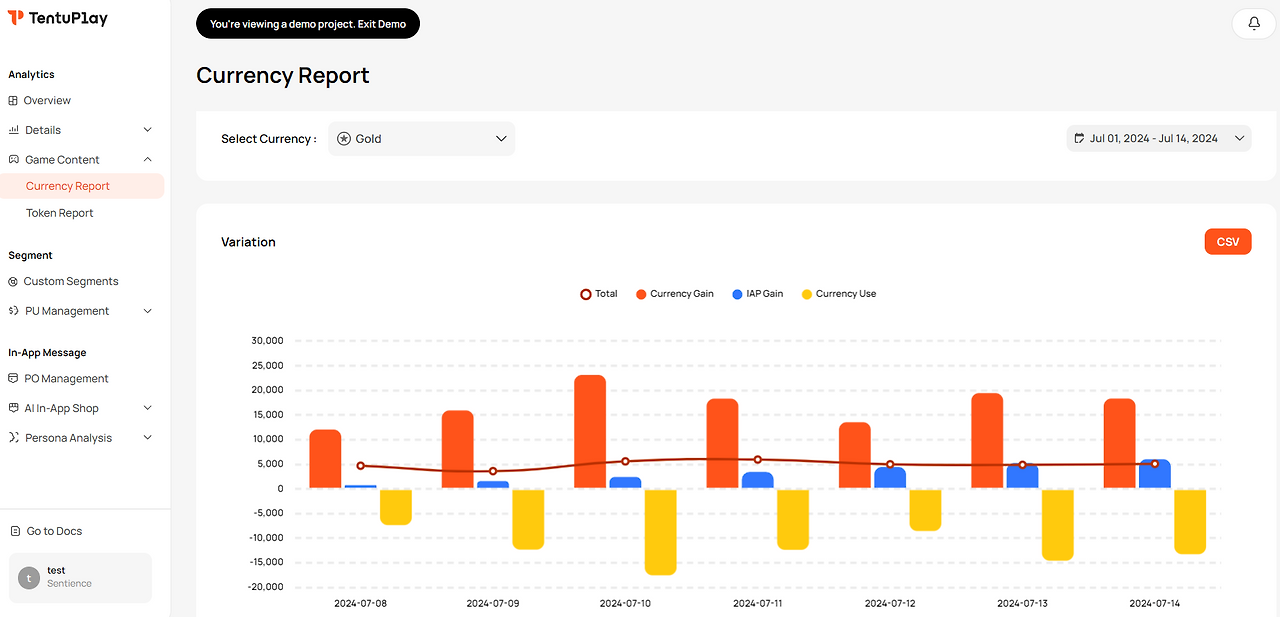Click the Total line point for 2024-07-08
Viewport: 1280px width, 617px height.
click(x=360, y=466)
